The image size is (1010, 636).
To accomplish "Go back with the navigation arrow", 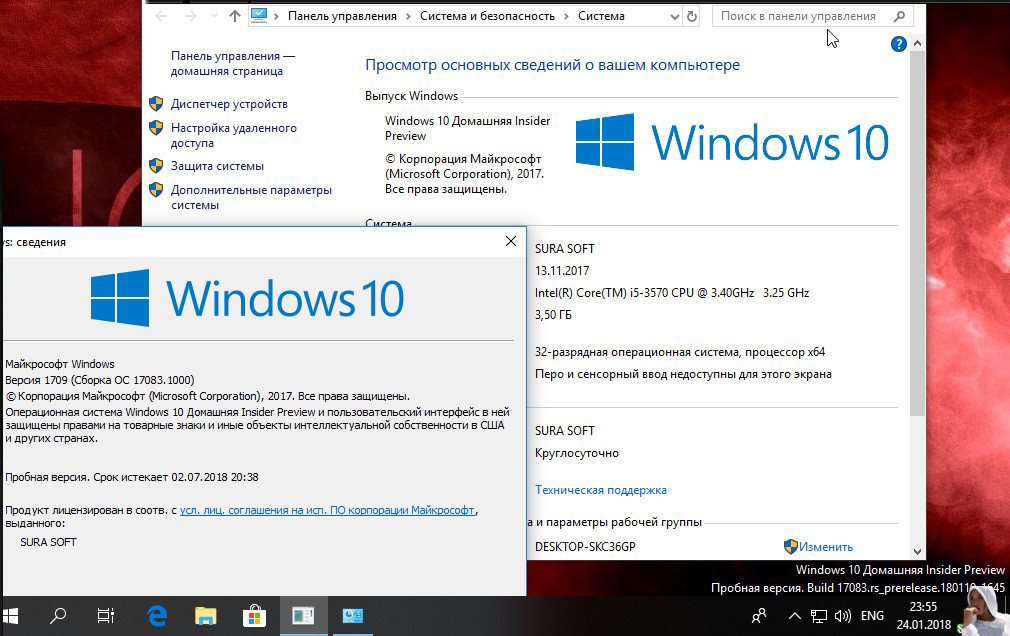I will tap(161, 16).
